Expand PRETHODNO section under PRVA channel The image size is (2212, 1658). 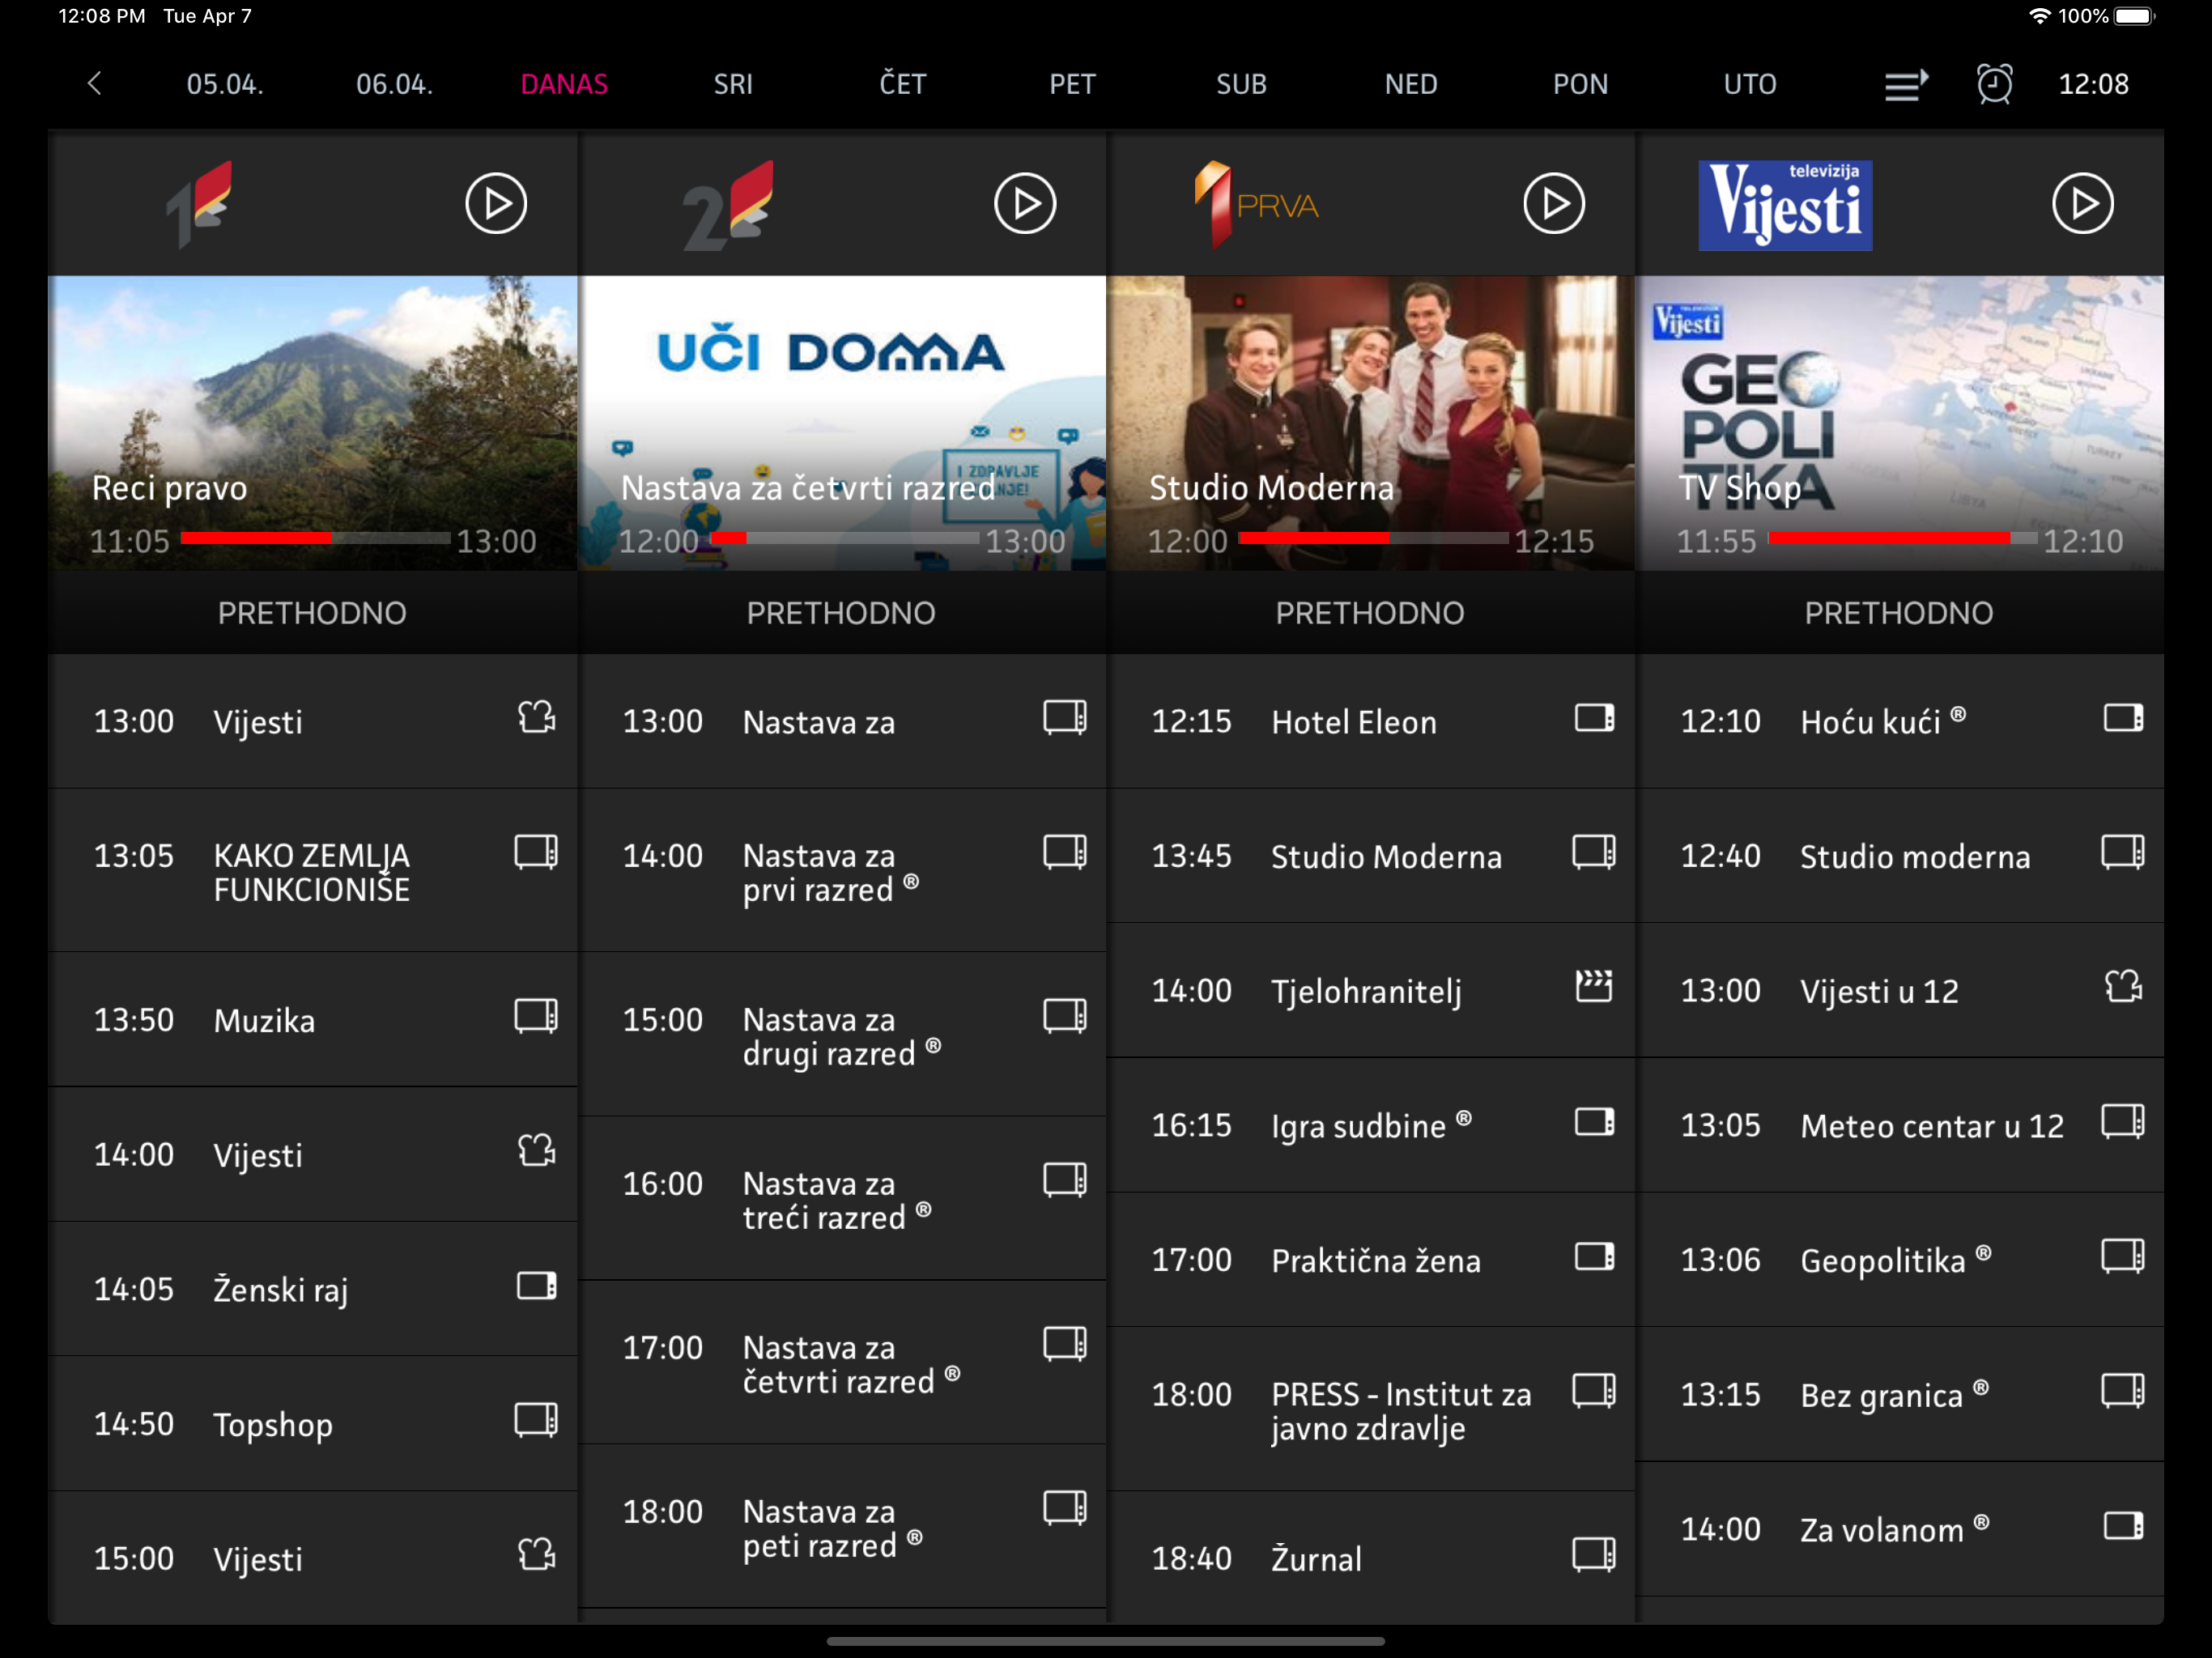[1369, 613]
